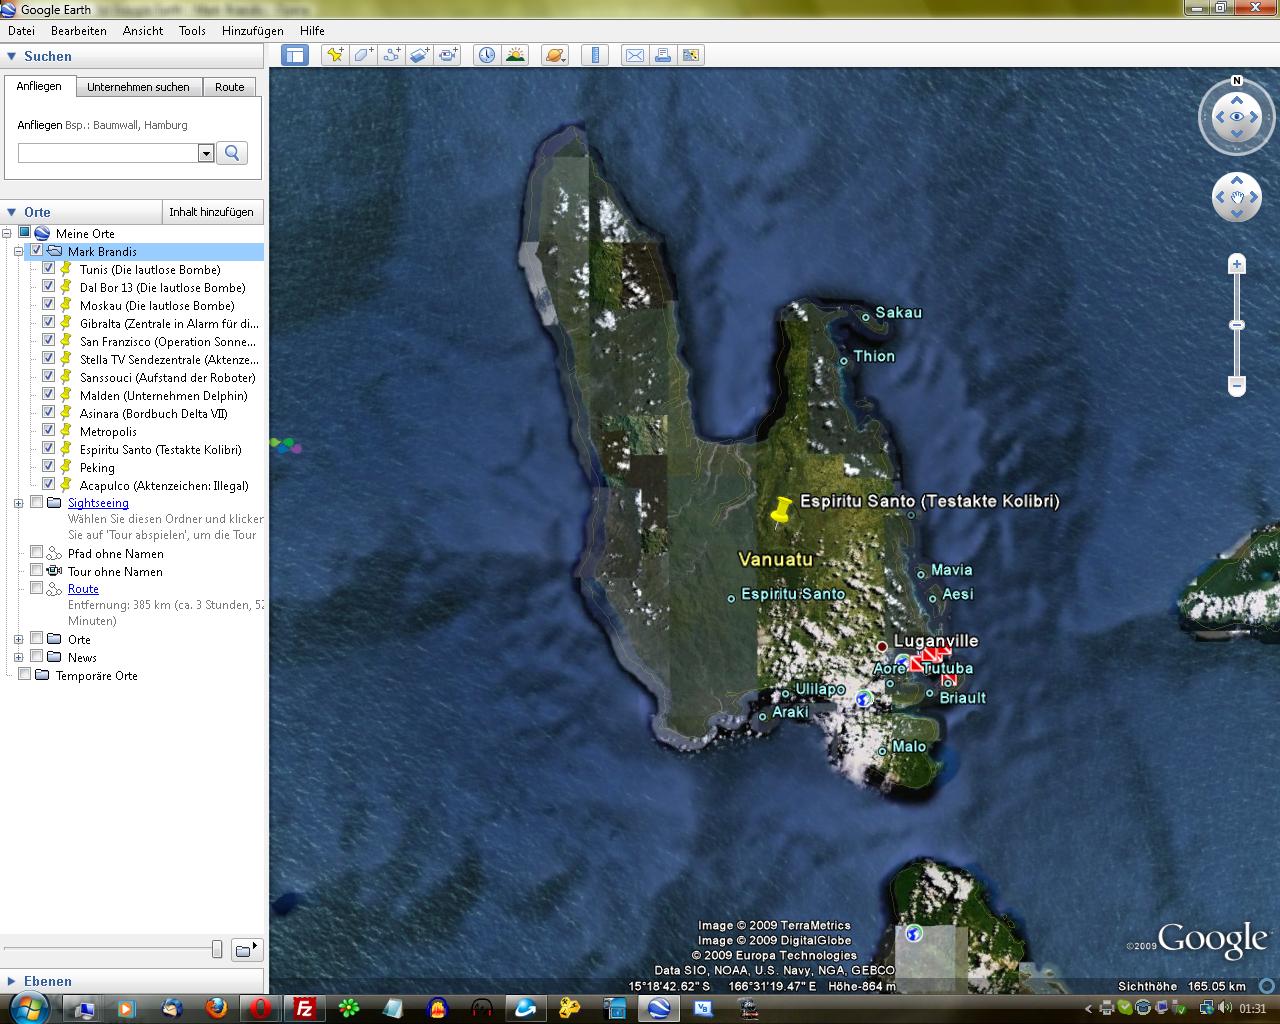Uncheck the Metropolis placemark checkbox
Screen dimensions: 1280x1024
[48, 431]
